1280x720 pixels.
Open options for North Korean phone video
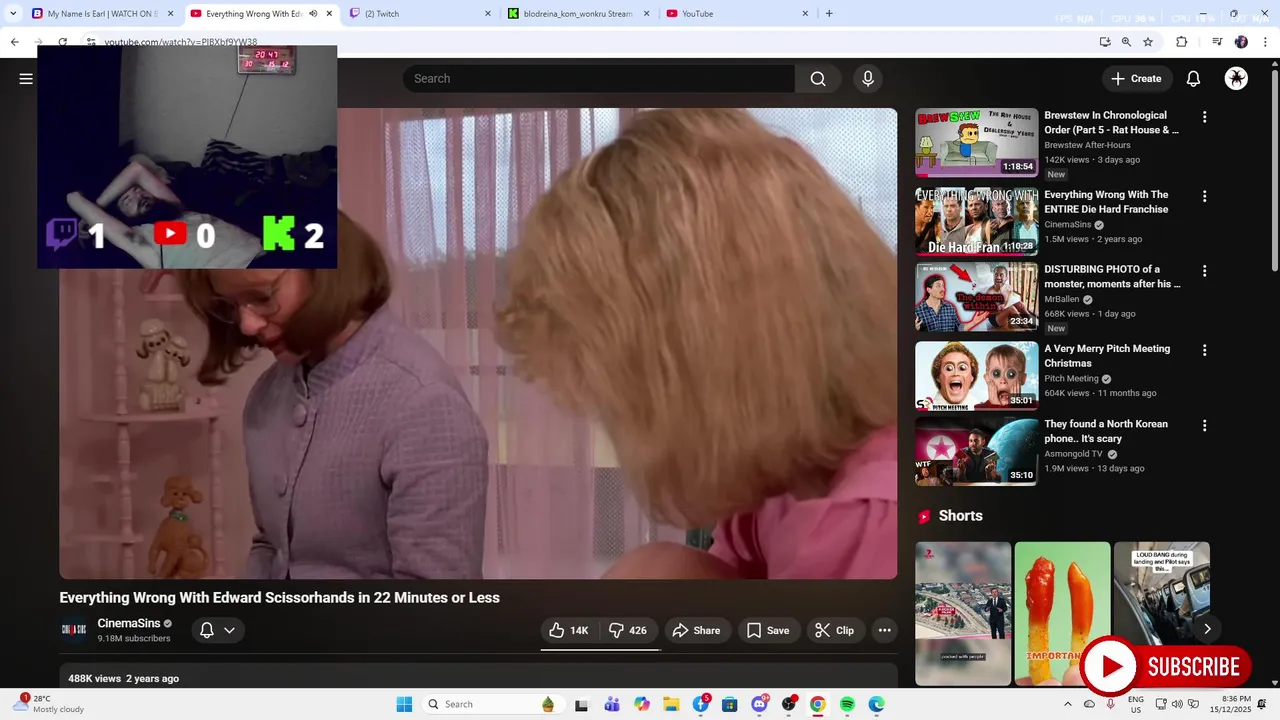1204,425
